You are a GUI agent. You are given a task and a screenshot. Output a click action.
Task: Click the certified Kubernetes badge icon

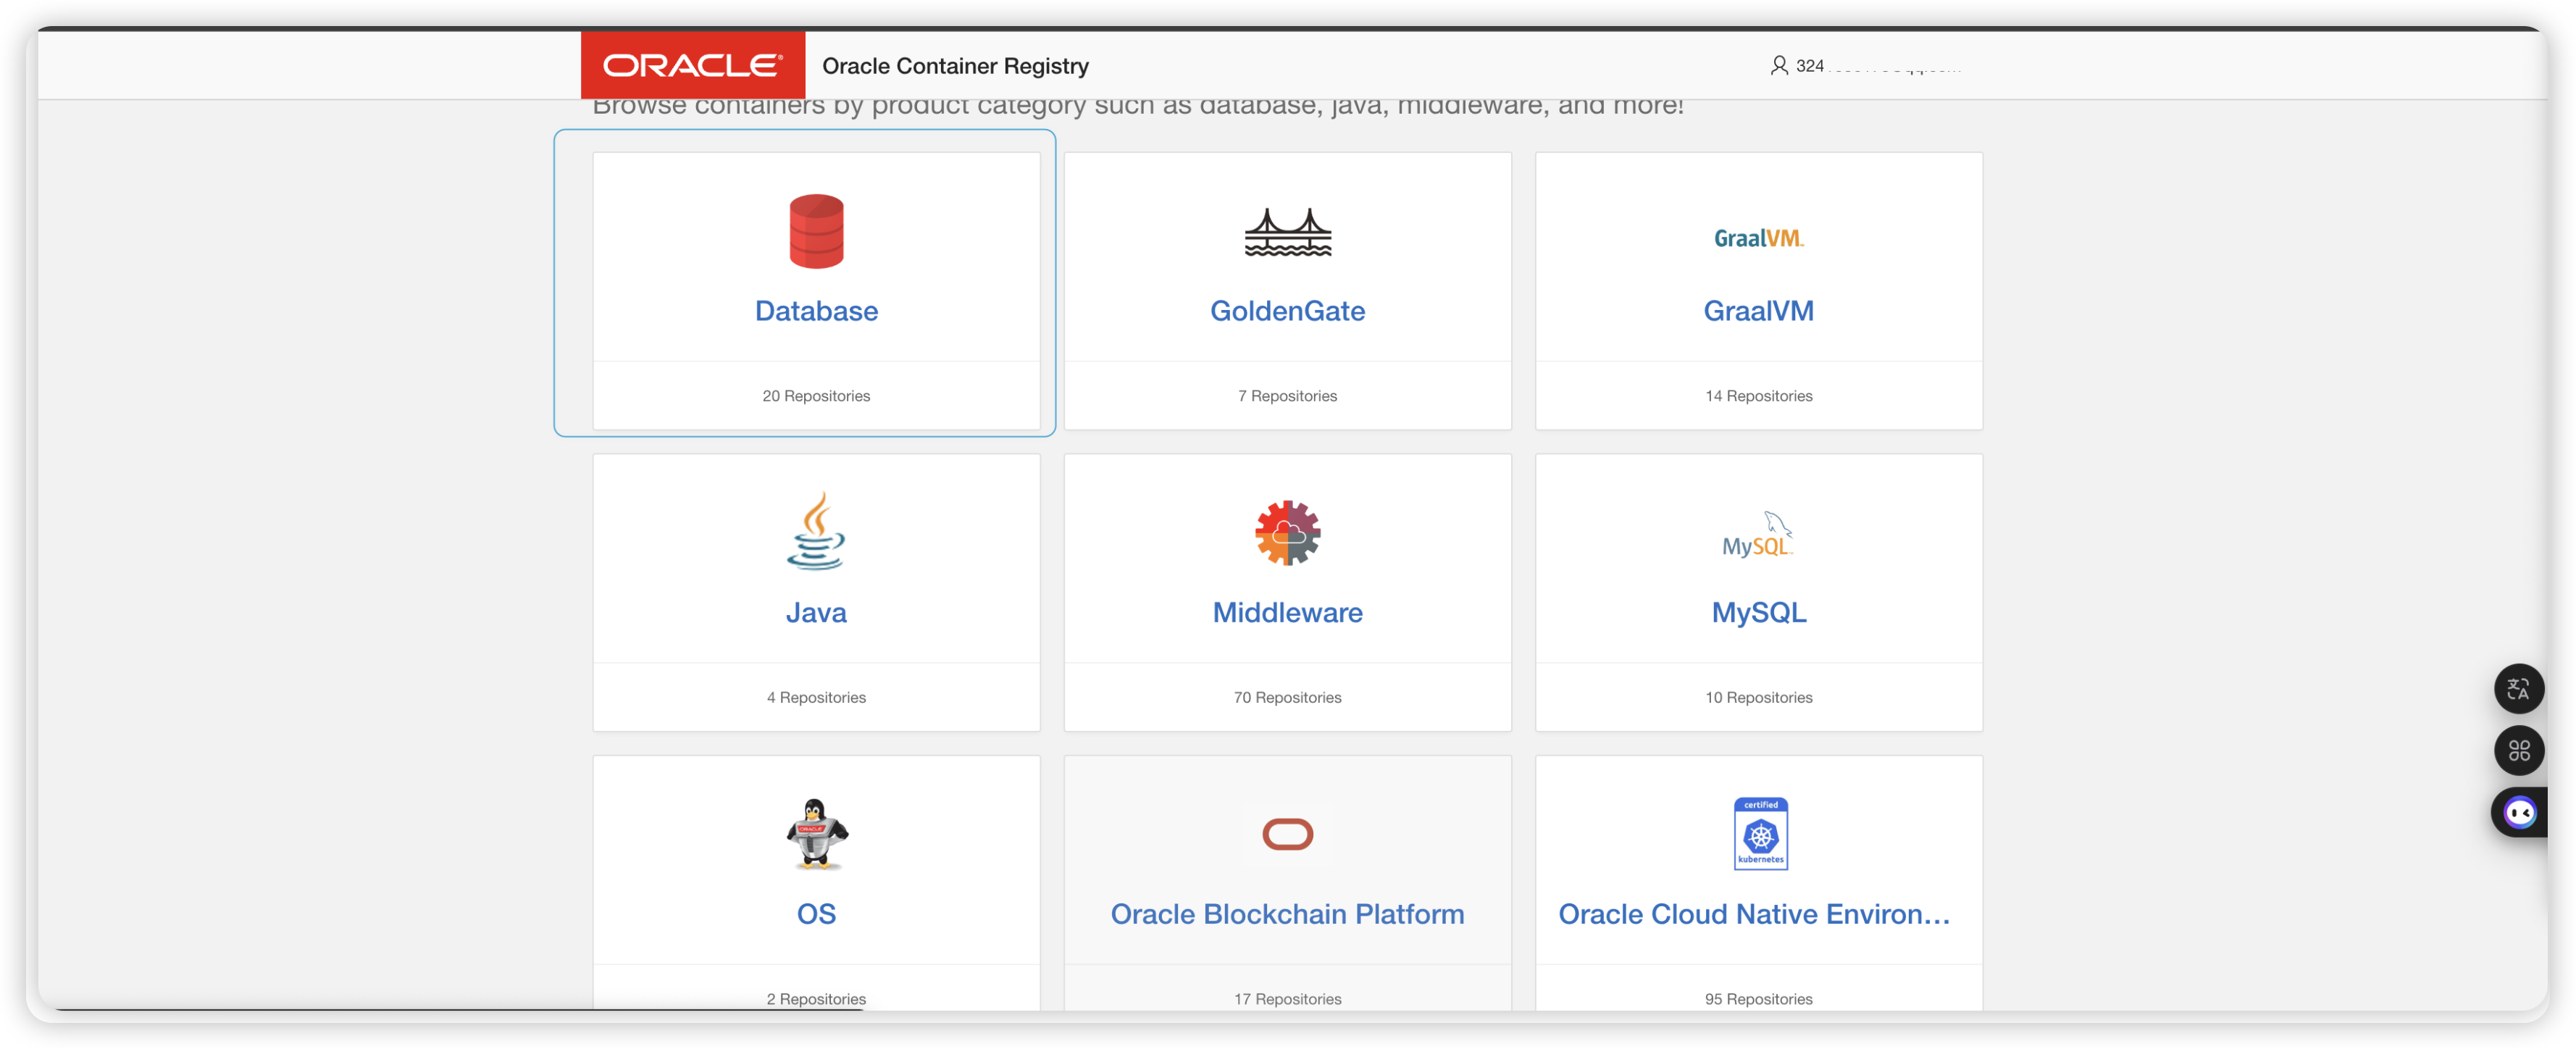pos(1758,833)
